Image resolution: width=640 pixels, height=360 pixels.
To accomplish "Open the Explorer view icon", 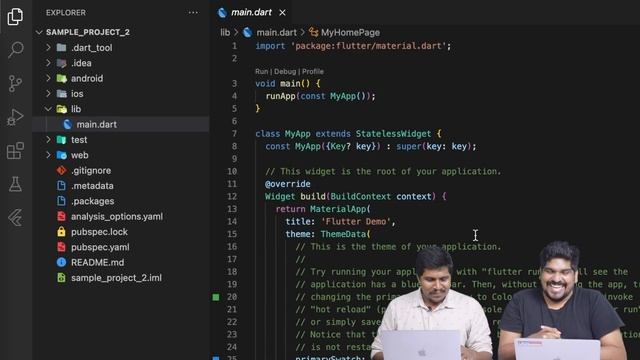I will coord(15,16).
